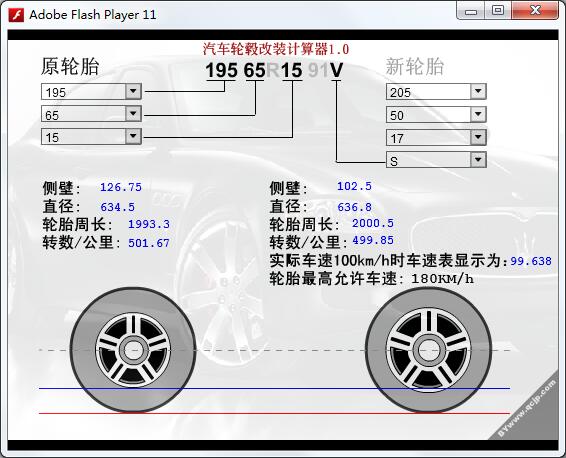Screen dimensions: 566x458
Task: Open the original tire width dropdown showing 195
Action: point(91,92)
